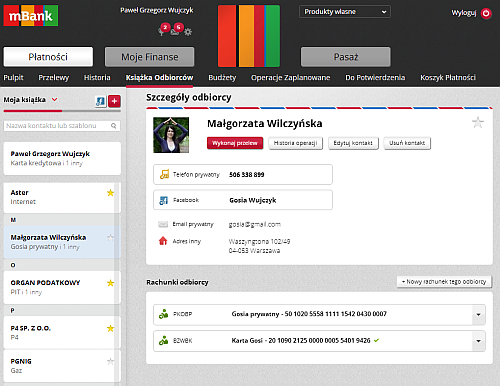Click Facebook name Gosia Wujczyk
This screenshot has height=386, width=500.
(253, 200)
